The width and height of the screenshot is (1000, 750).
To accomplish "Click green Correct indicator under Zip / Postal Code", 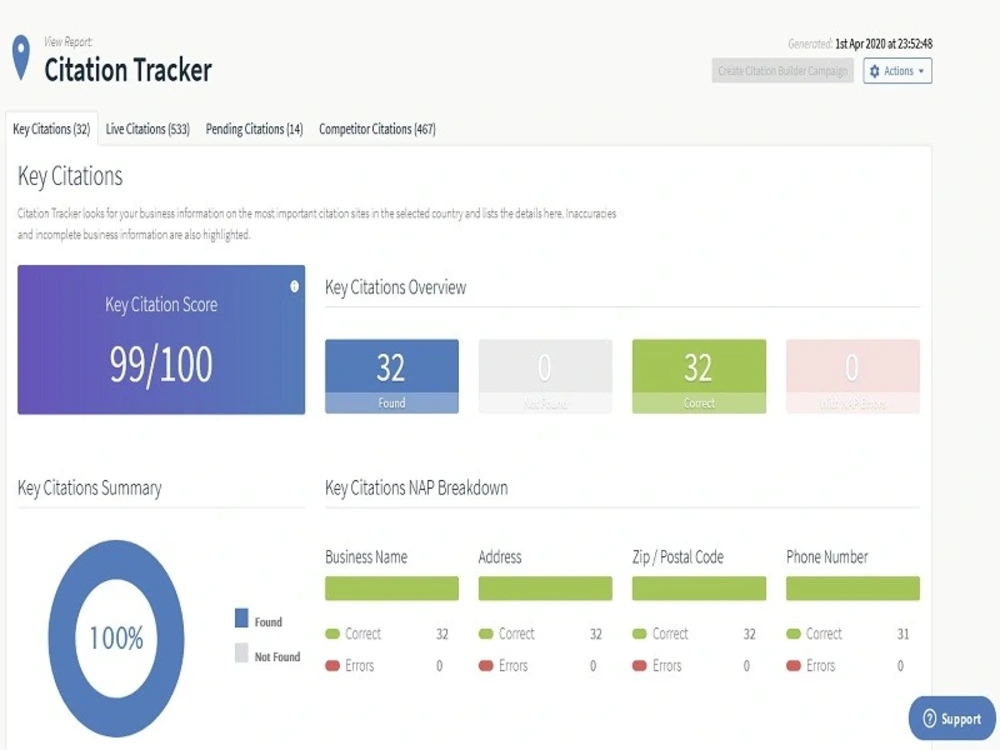I will point(640,634).
